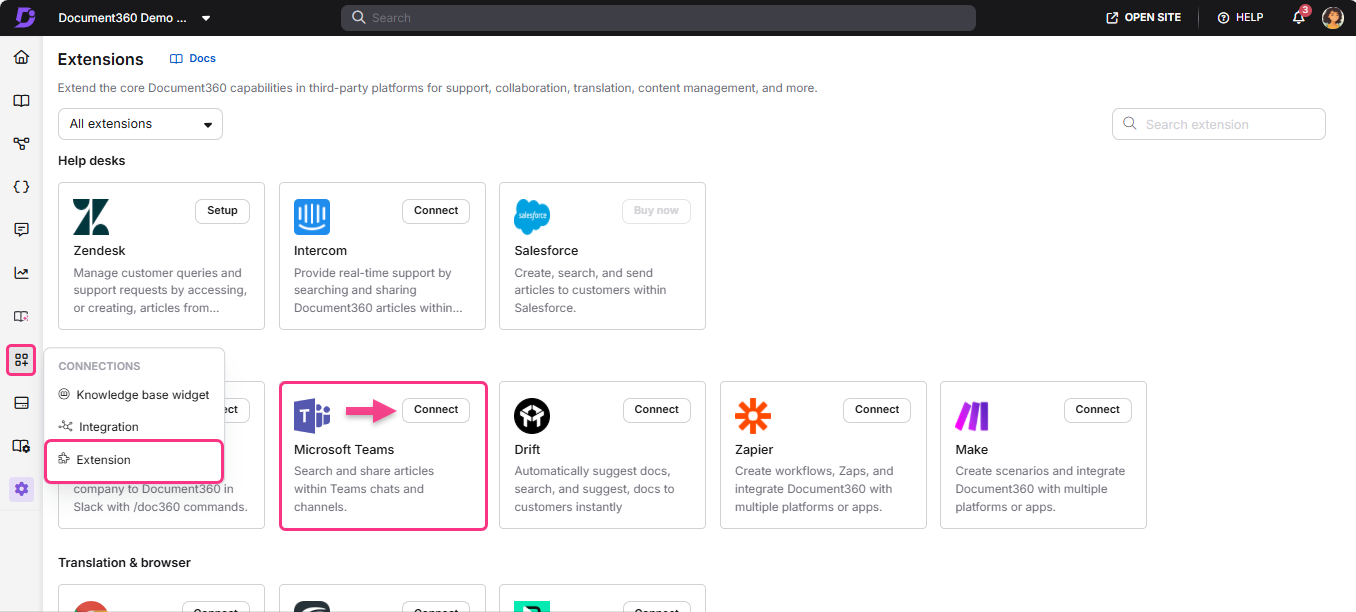This screenshot has height=612, width=1356.
Task: Expand the project selector beside Document360 Demo
Action: pyautogui.click(x=206, y=17)
